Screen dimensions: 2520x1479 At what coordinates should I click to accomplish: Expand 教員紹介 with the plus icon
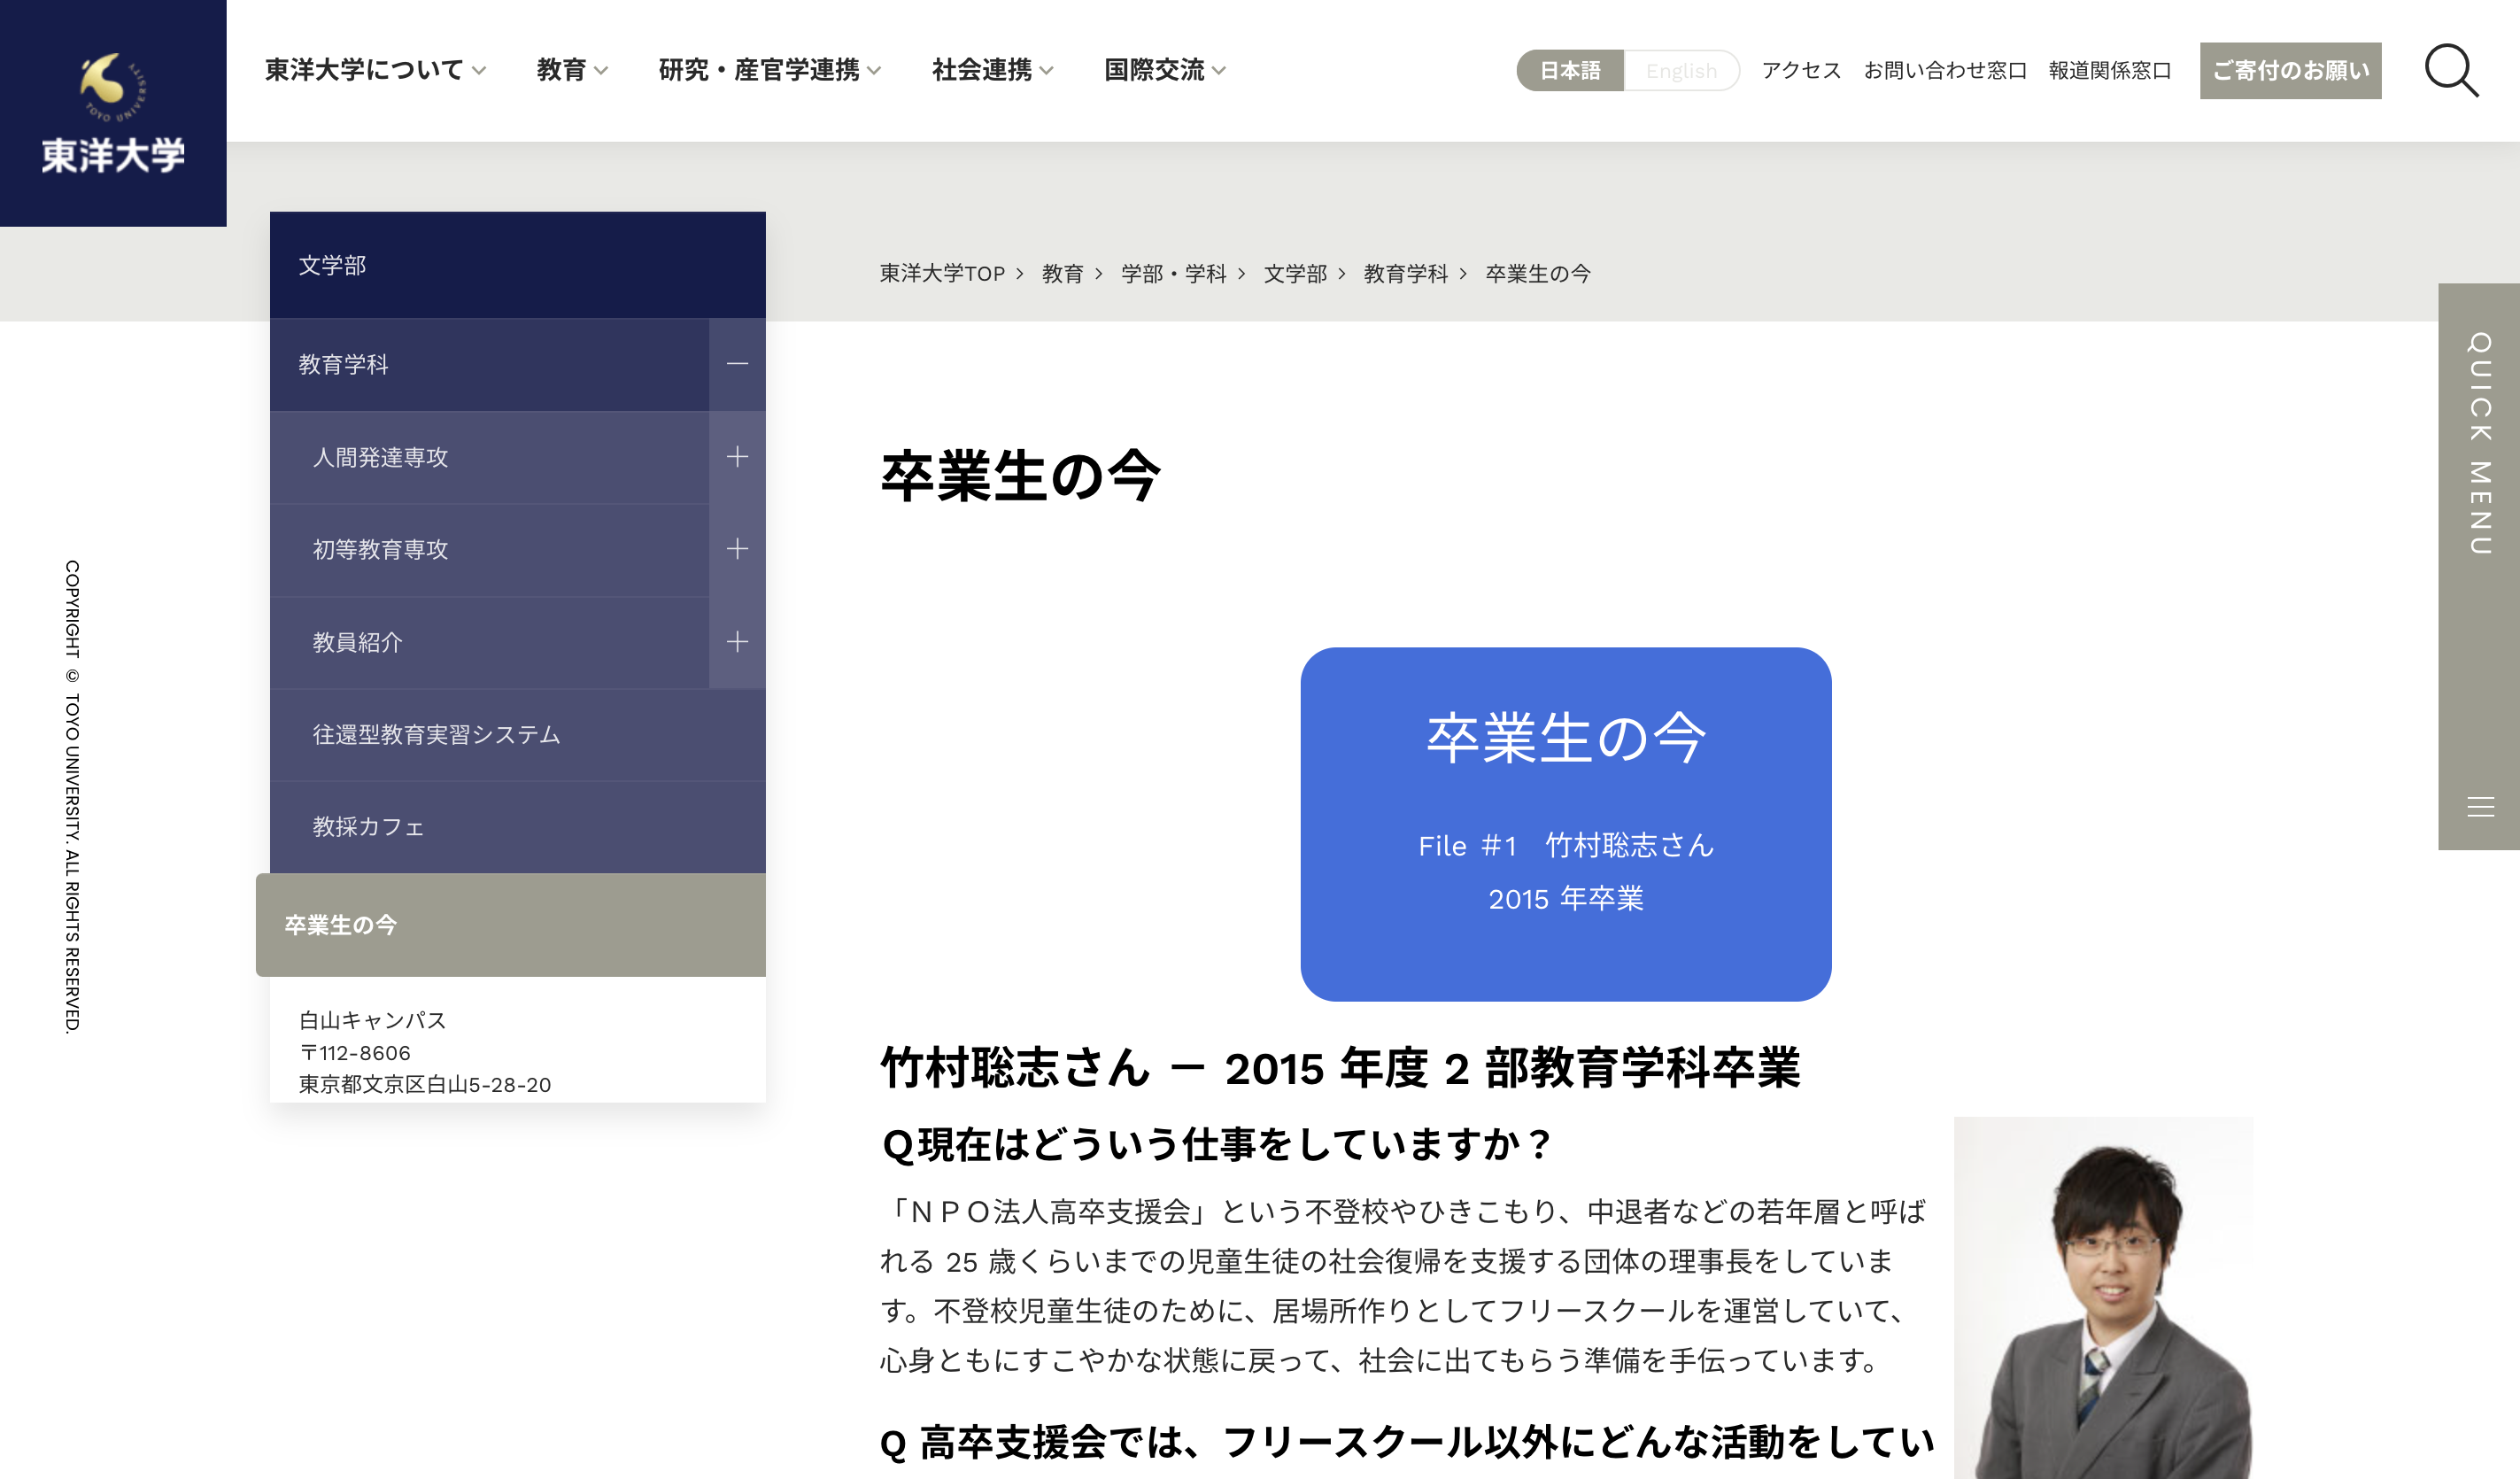(x=737, y=642)
